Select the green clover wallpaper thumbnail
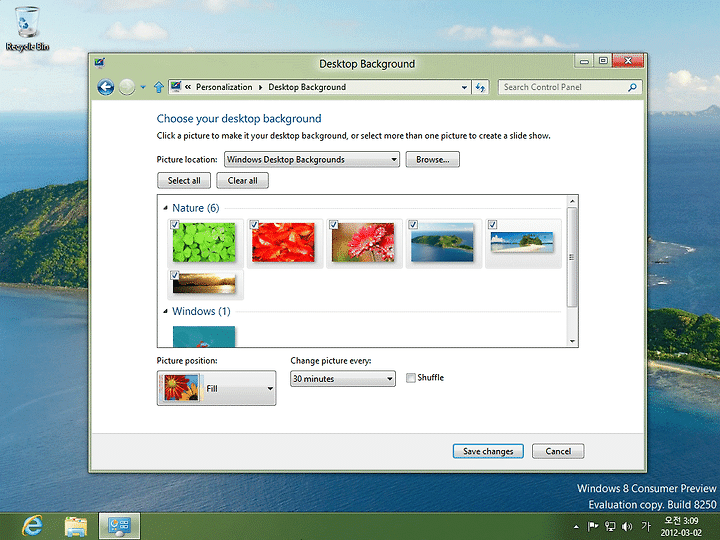 tap(204, 242)
